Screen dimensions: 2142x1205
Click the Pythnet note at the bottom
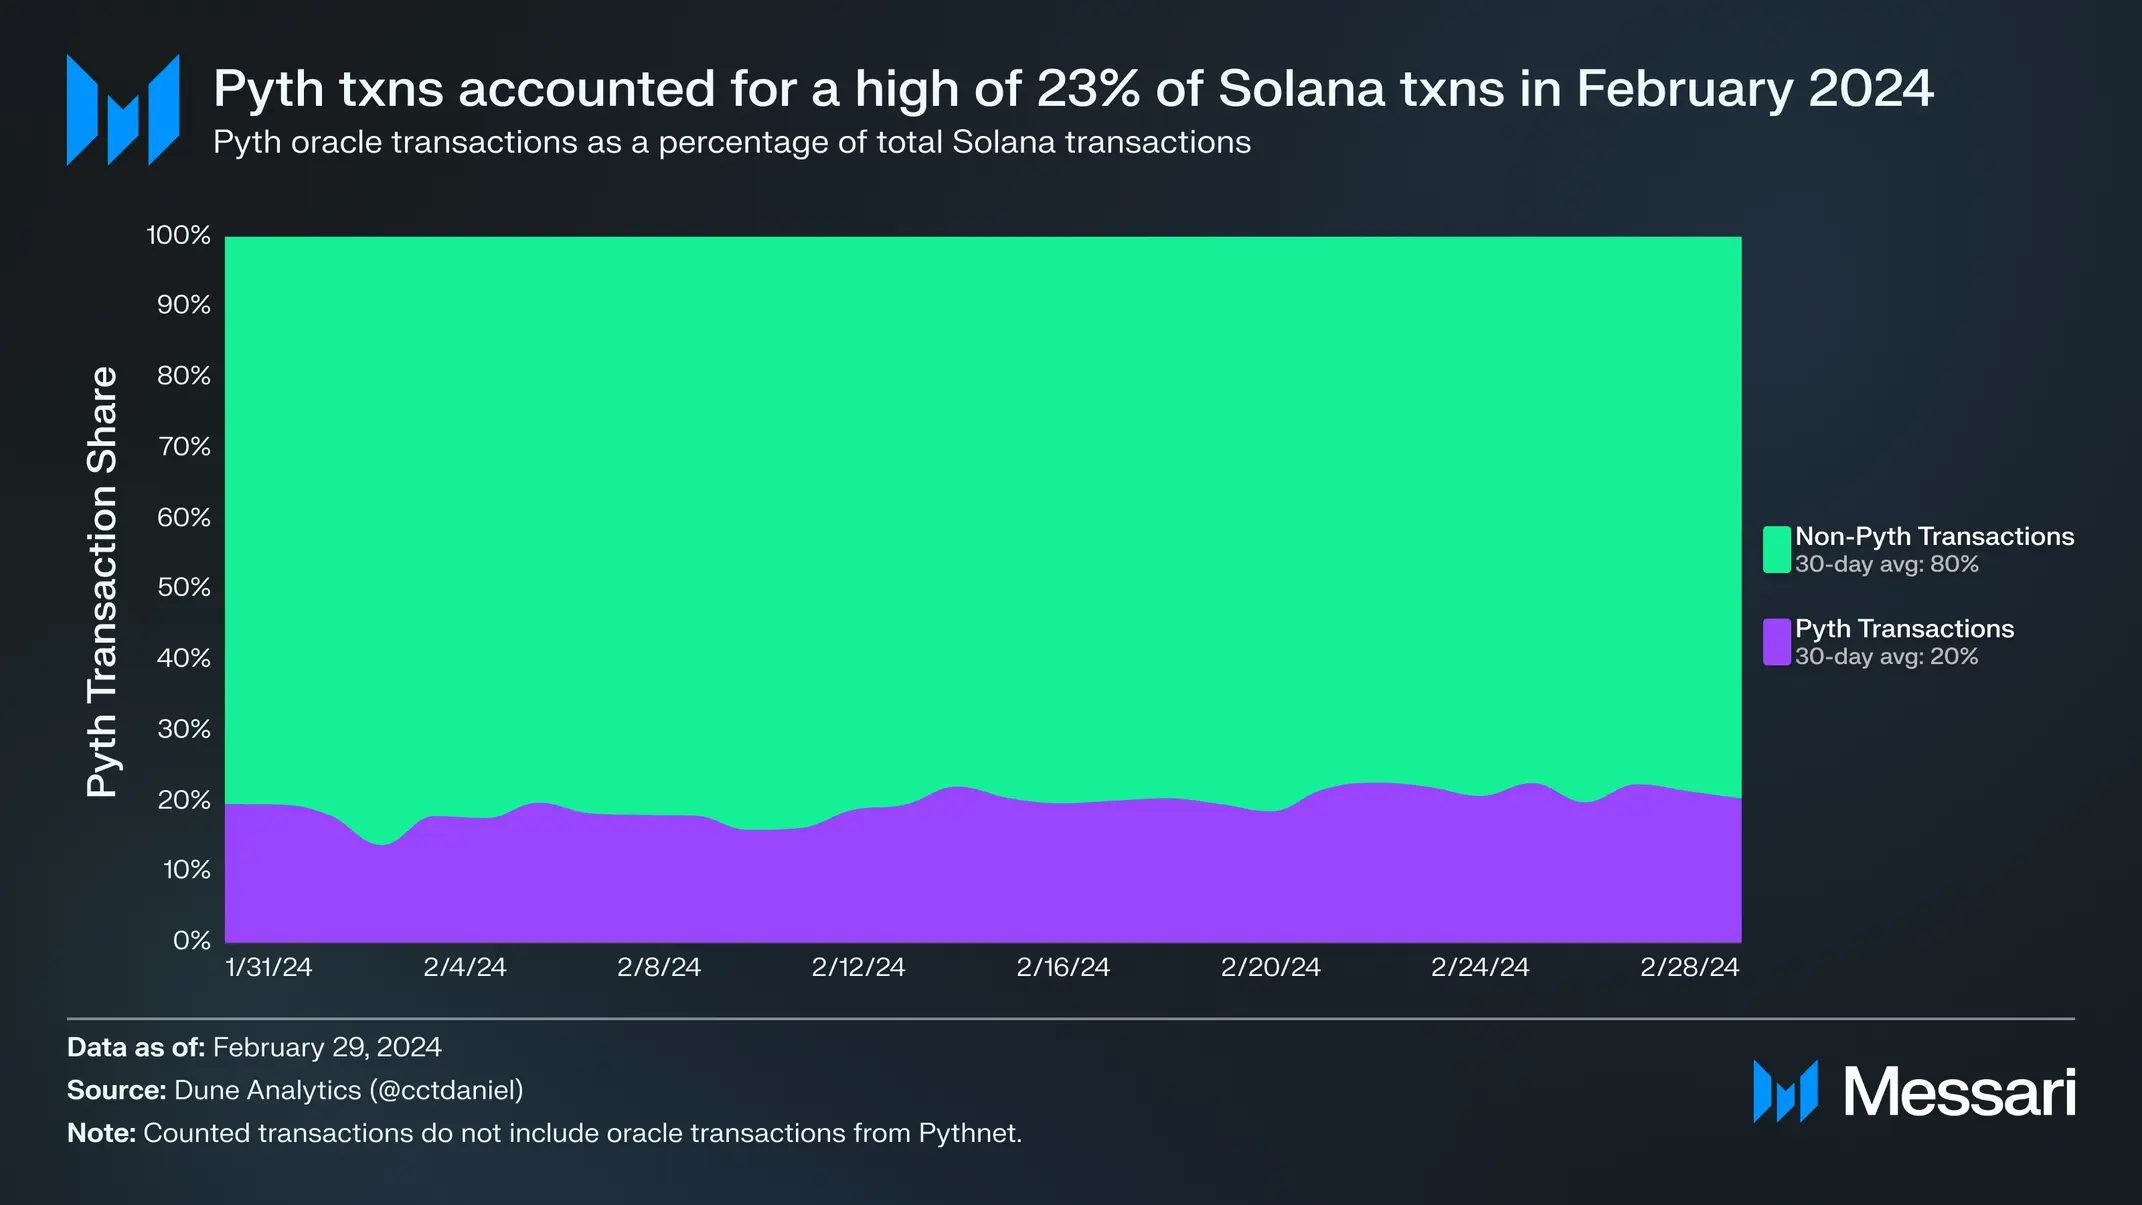point(544,1133)
